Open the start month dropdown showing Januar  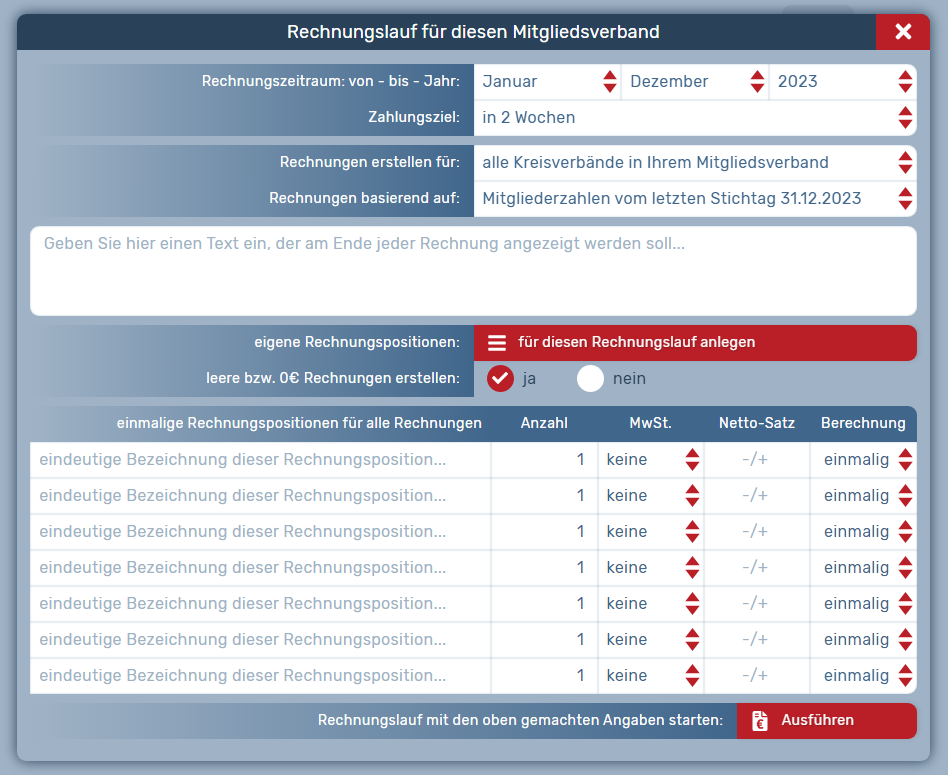click(546, 82)
